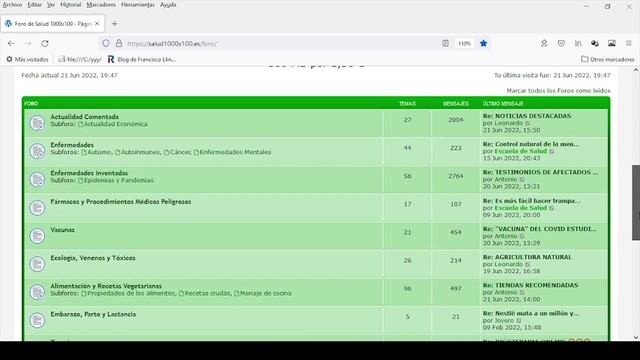
Task: Open the Editar menu
Action: (x=35, y=5)
